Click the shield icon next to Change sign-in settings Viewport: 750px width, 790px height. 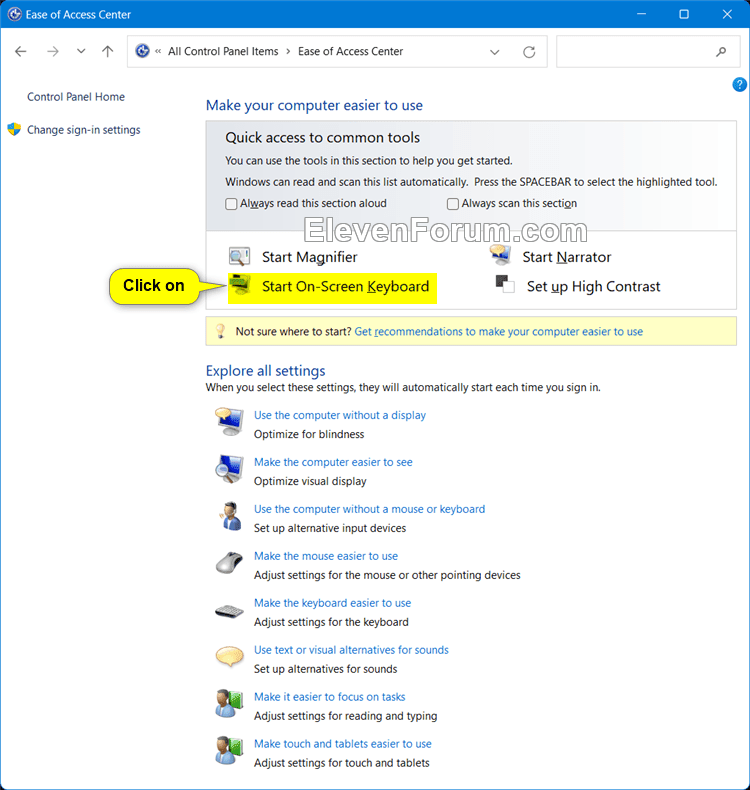[x=14, y=129]
